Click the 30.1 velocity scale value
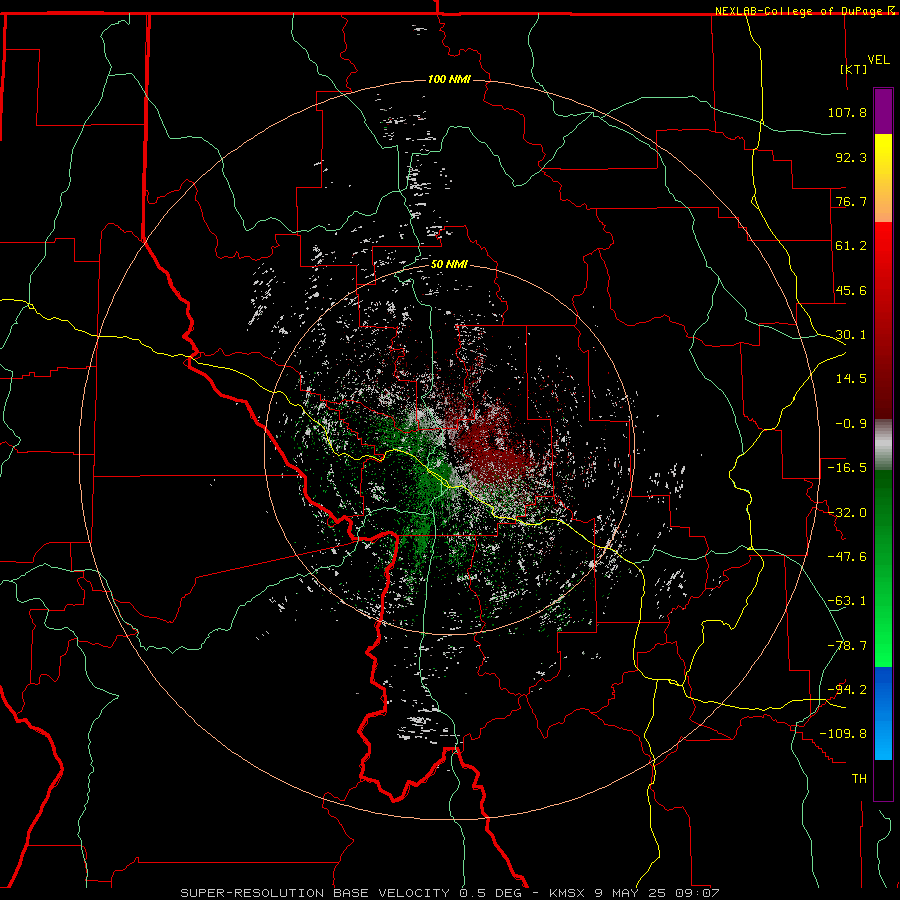This screenshot has height=900, width=900. 851,334
